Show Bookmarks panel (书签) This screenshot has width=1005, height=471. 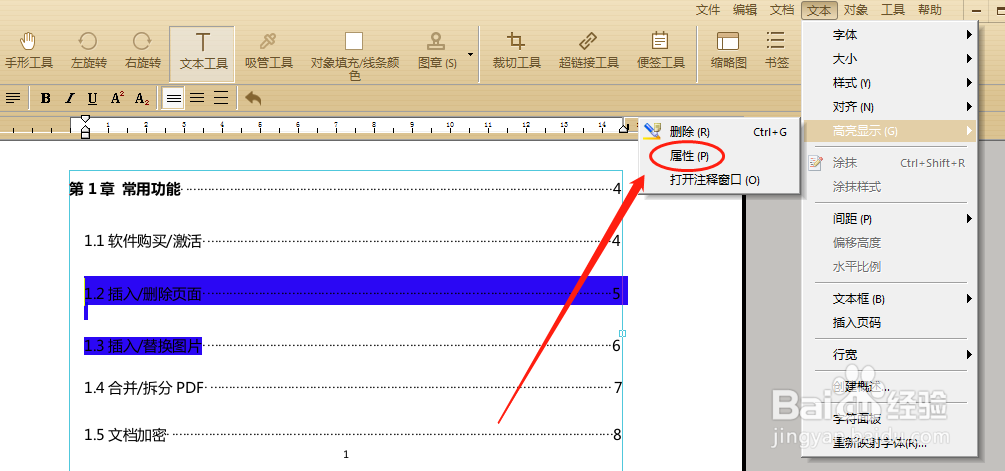click(776, 51)
